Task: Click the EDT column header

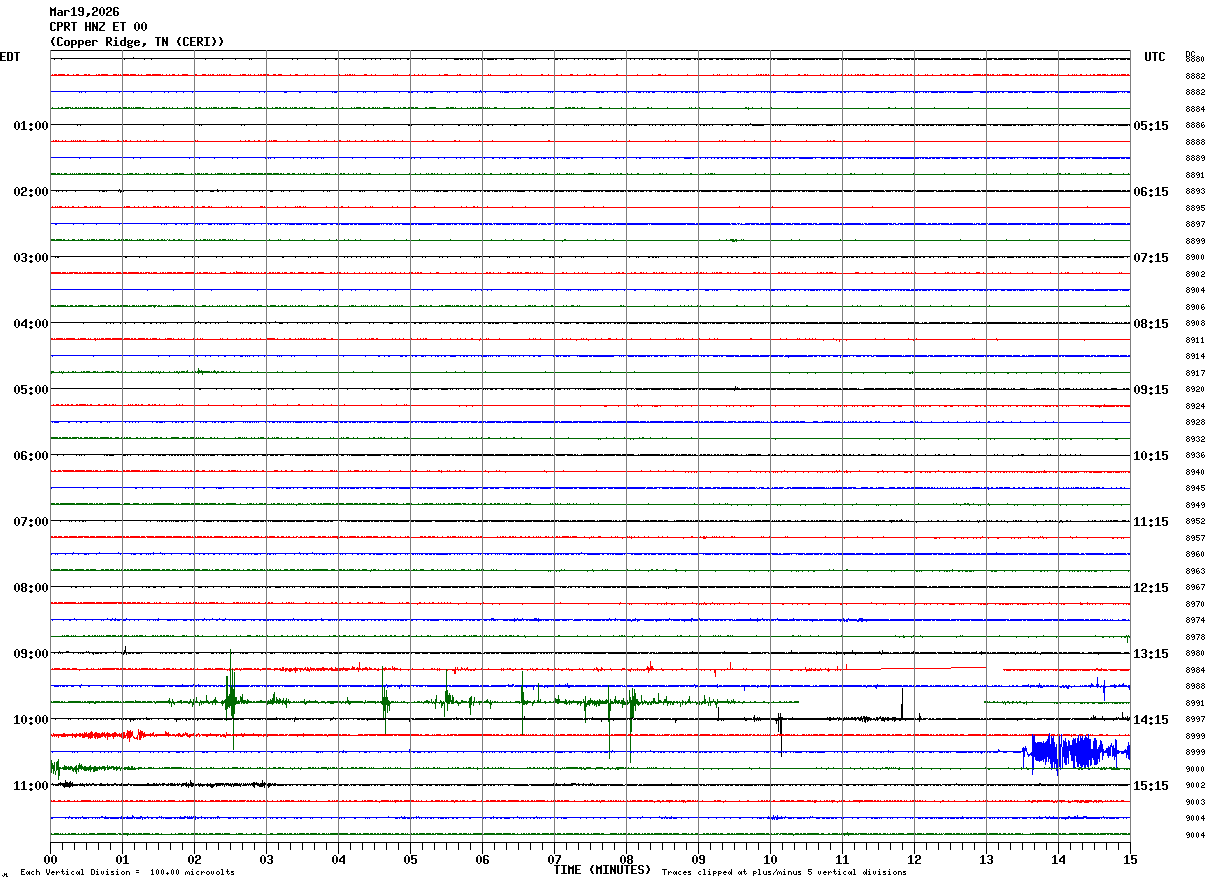Action: click(x=10, y=57)
